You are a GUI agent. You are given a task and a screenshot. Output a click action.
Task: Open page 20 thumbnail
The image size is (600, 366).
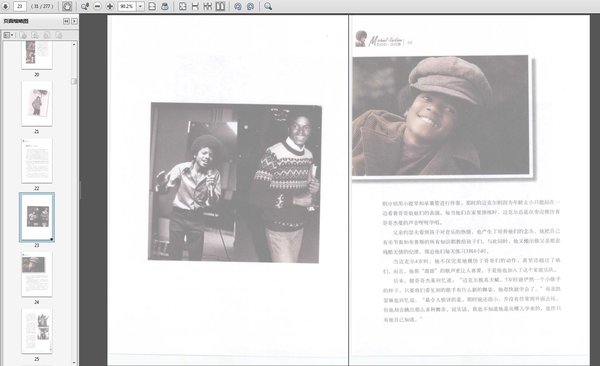pyautogui.click(x=37, y=55)
